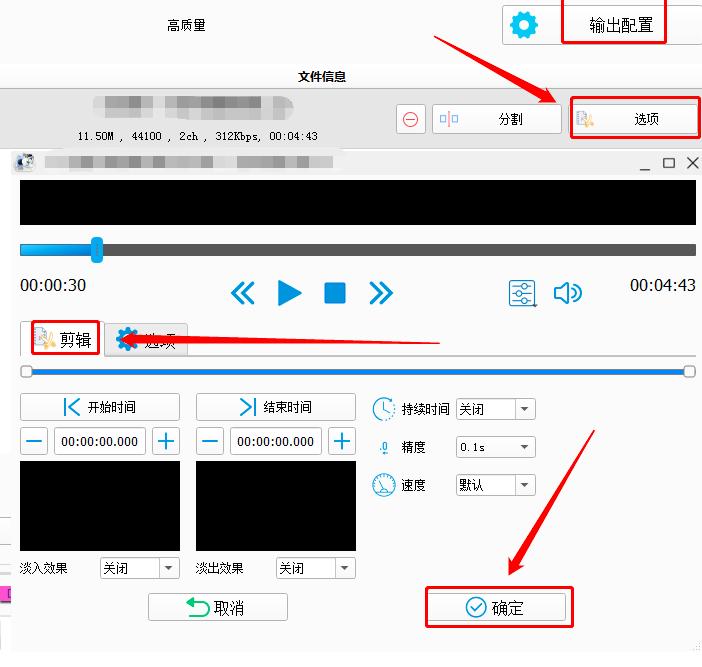Image resolution: width=702 pixels, height=667 pixels.
Task: Confirm with the 确定 button
Action: (x=498, y=607)
